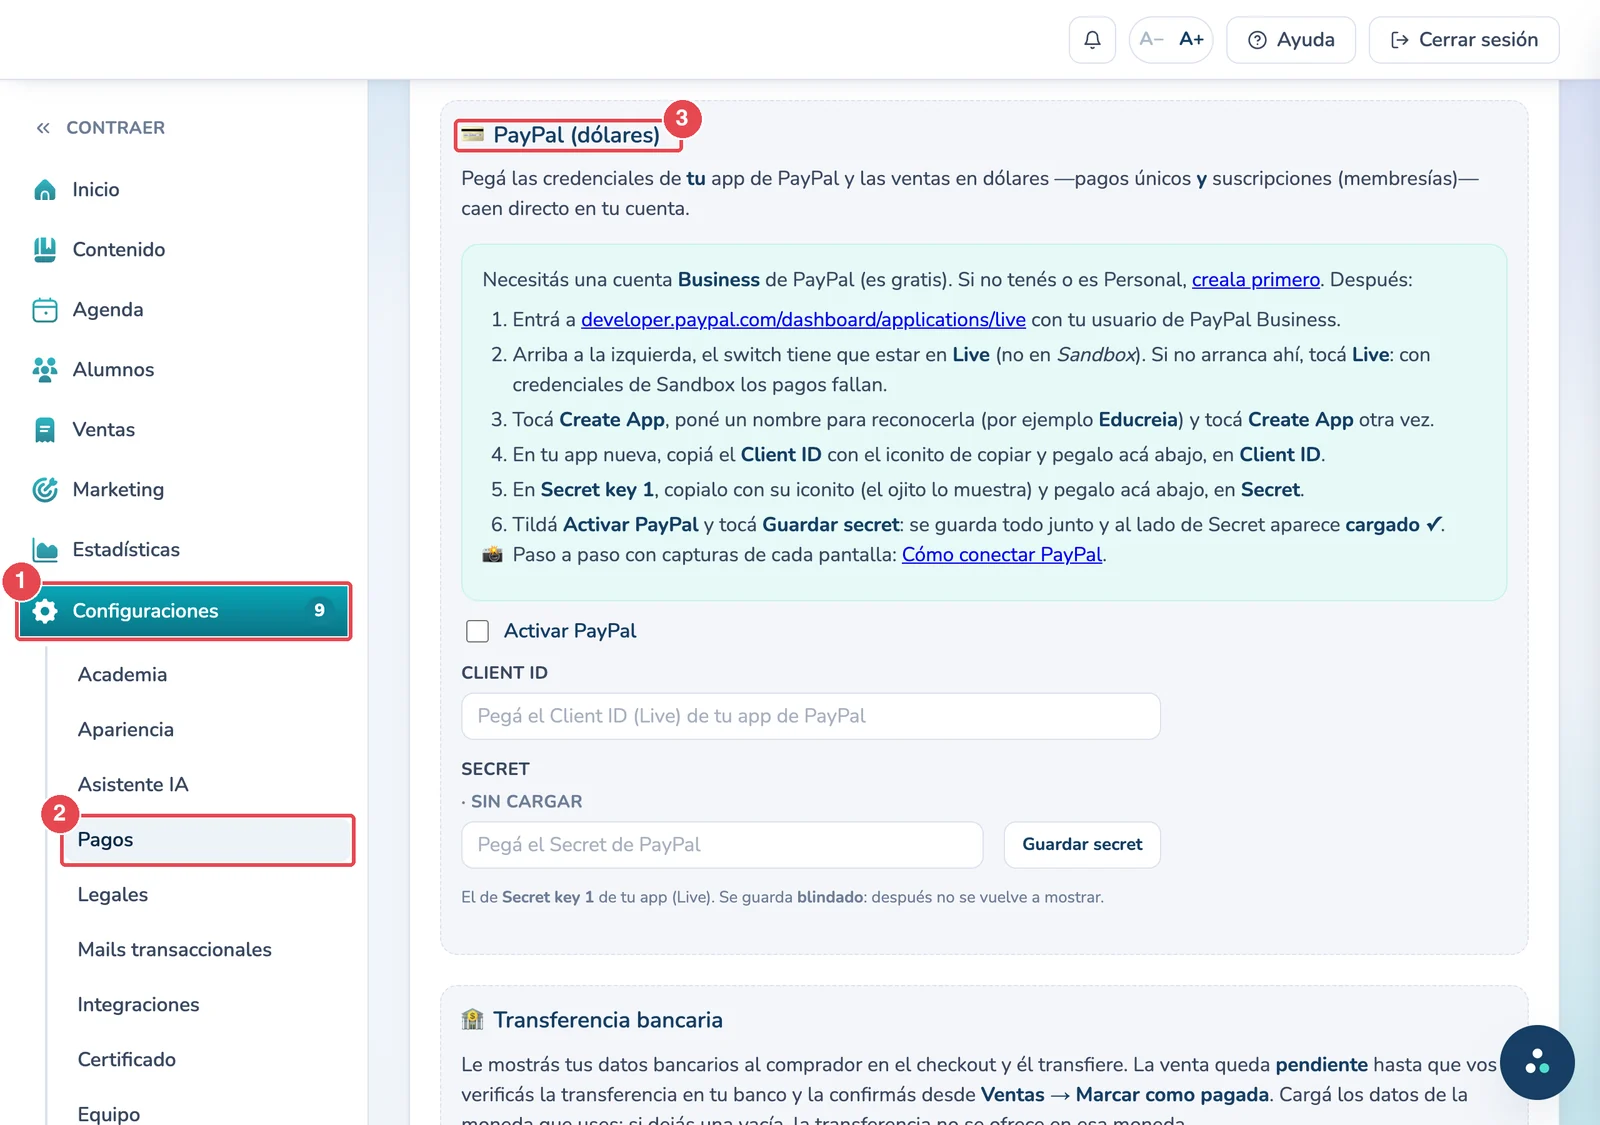Click the Configuraciones badge showing 9
The image size is (1600, 1125).
(x=319, y=610)
